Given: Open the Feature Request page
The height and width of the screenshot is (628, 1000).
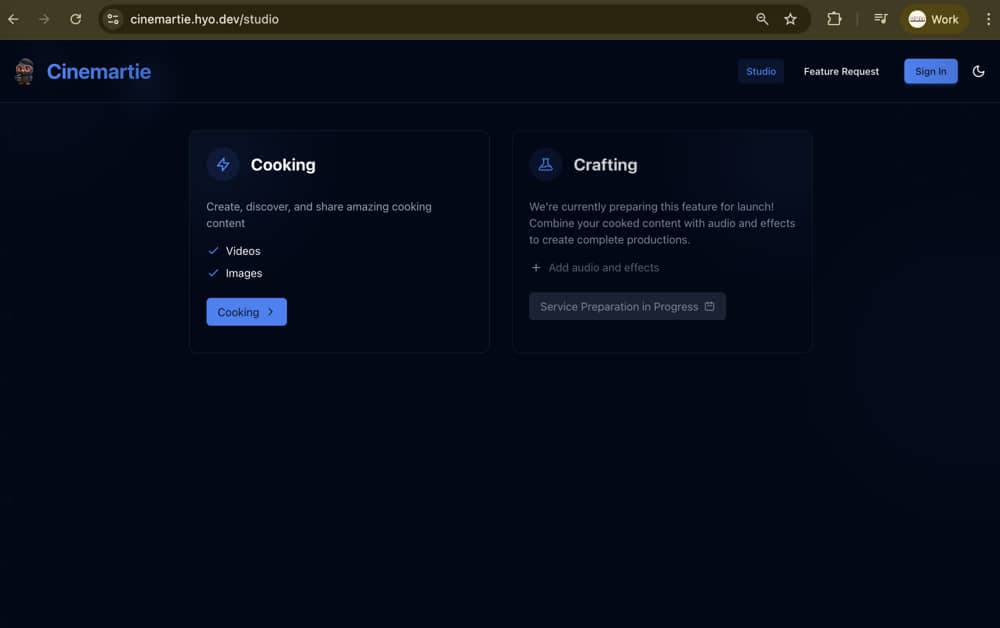Looking at the screenshot, I should pyautogui.click(x=841, y=71).
